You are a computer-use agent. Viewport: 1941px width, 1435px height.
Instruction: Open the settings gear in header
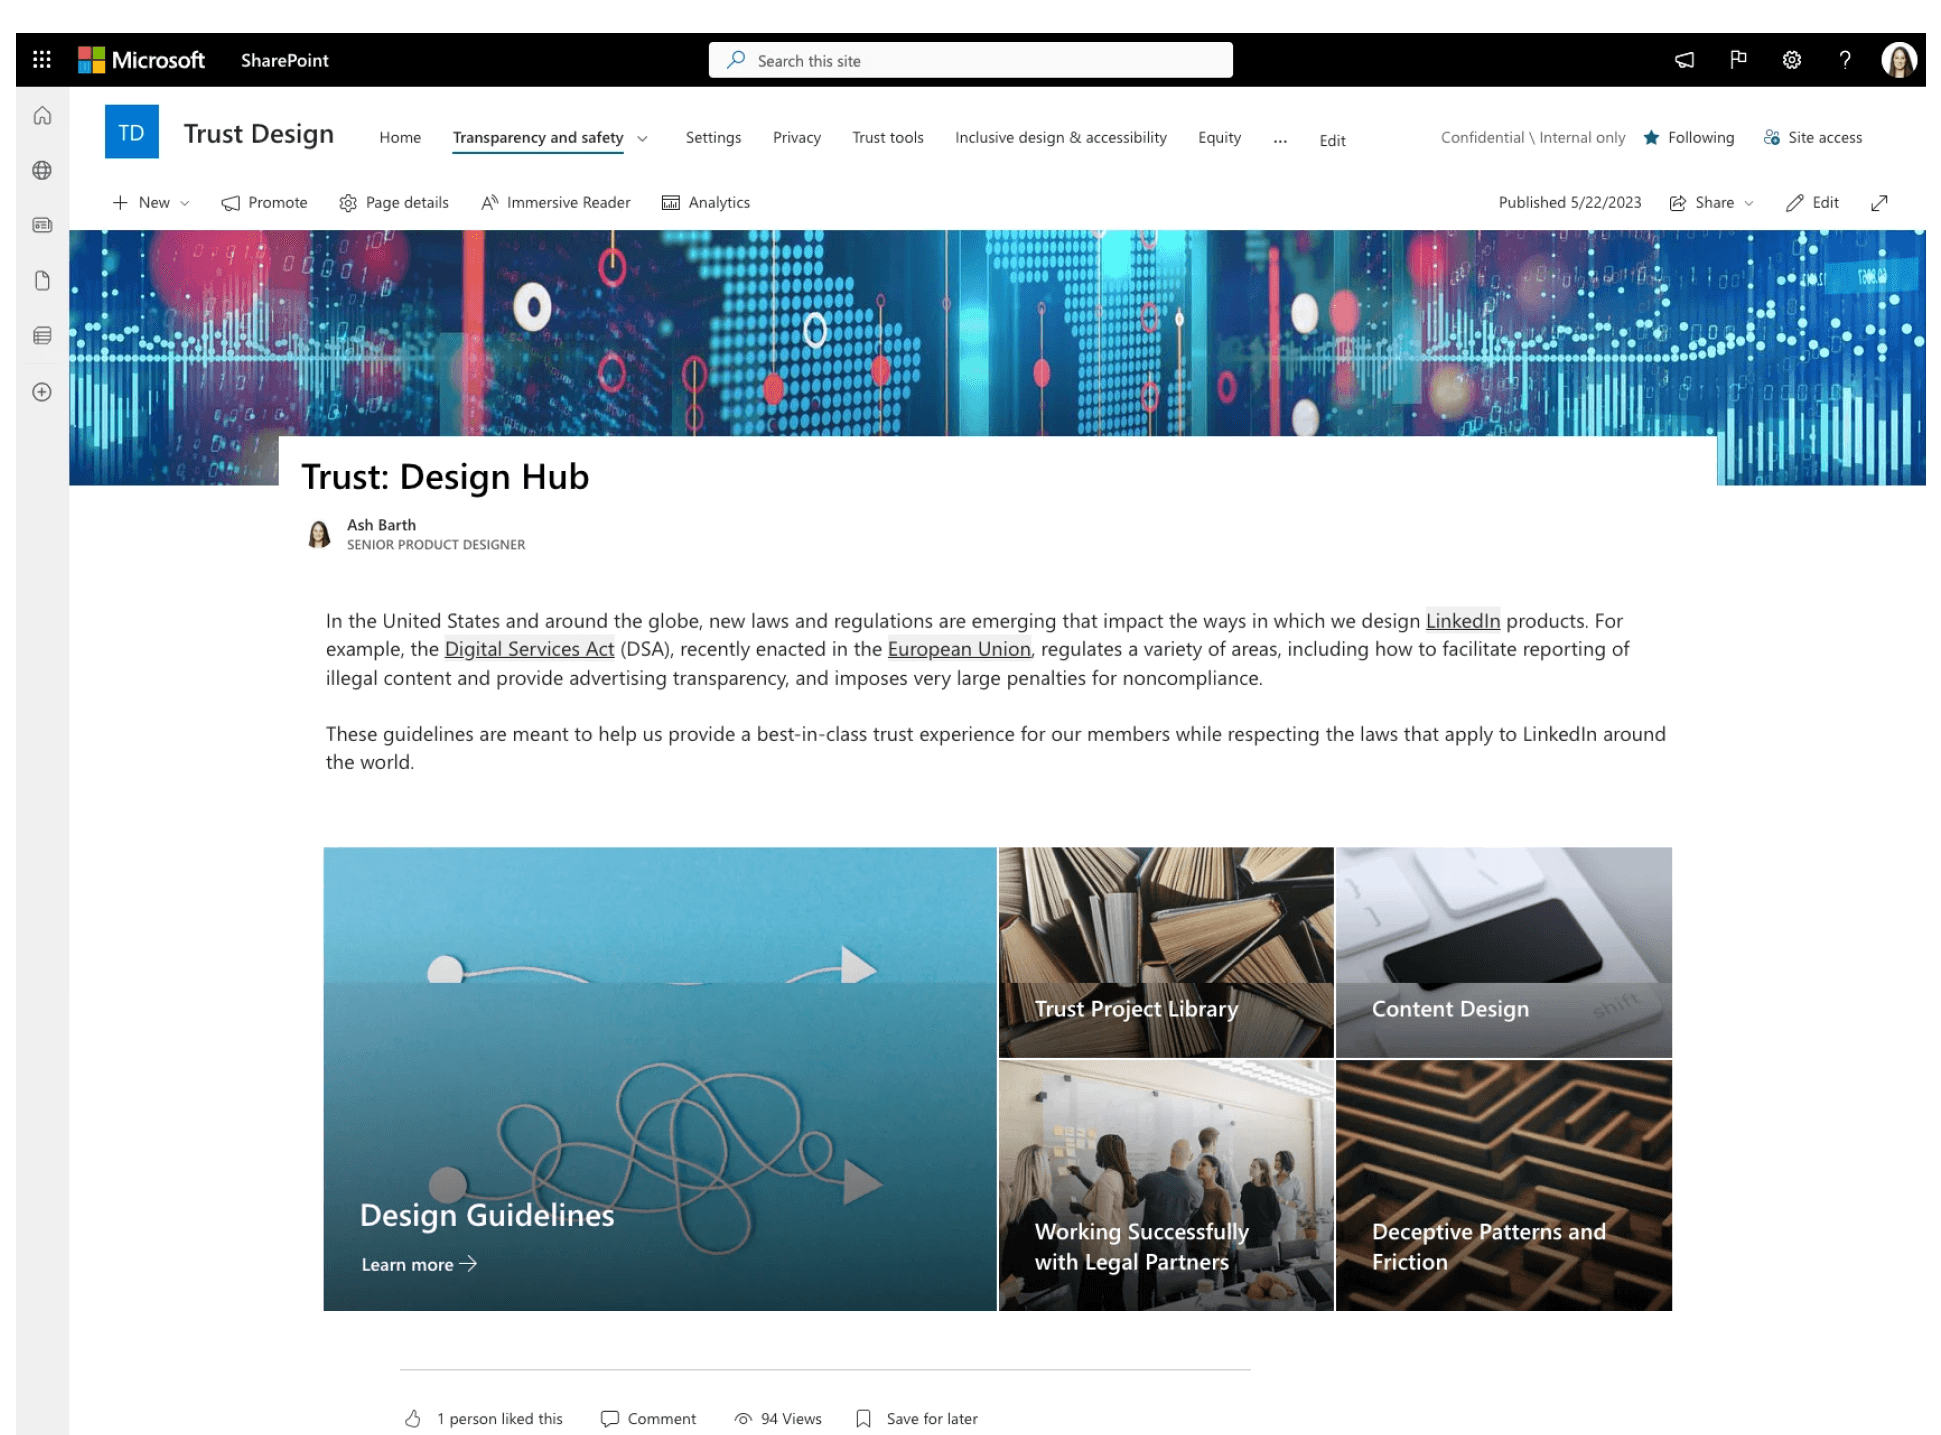coord(1792,60)
